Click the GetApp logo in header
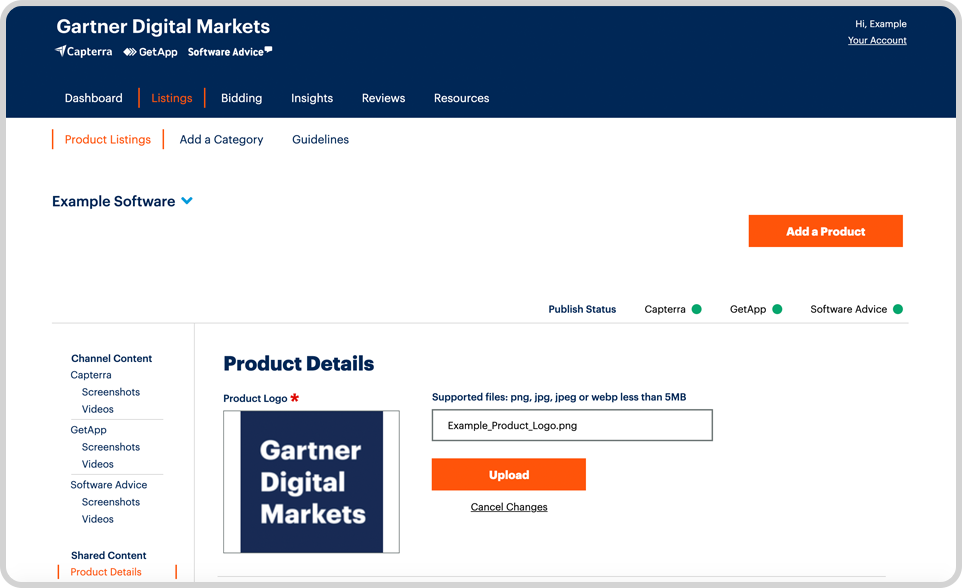Screen dimensions: 962x588 coord(150,52)
